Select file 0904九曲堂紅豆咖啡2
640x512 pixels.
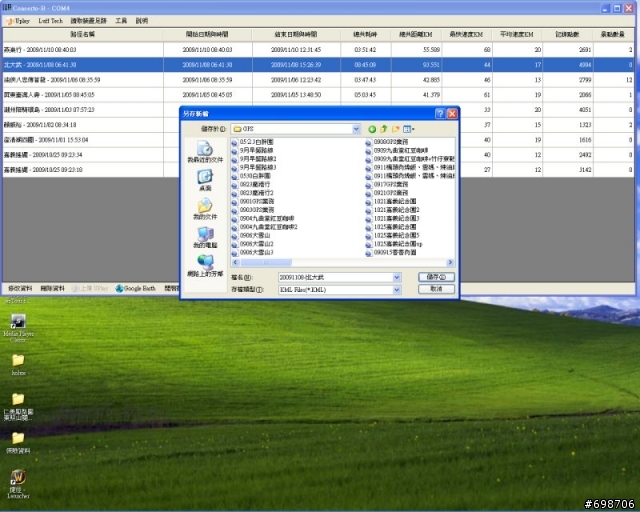pos(264,227)
